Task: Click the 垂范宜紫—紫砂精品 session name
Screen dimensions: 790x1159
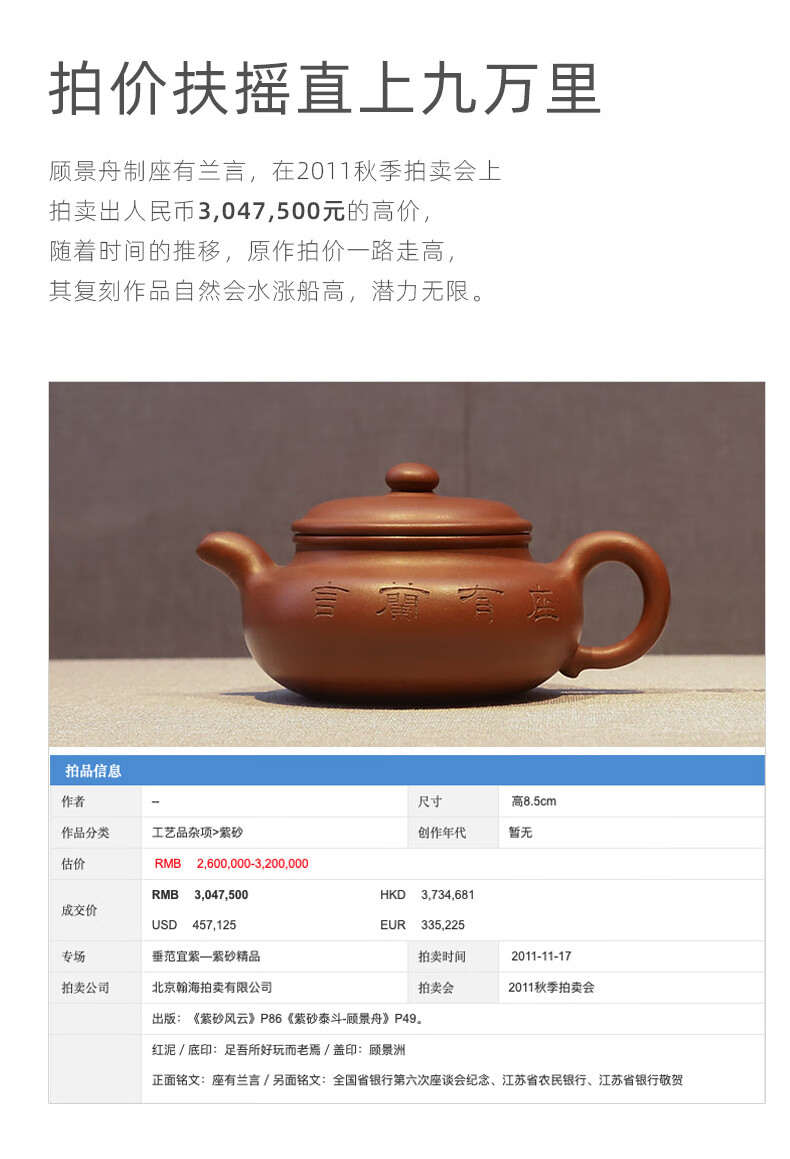Action: point(206,956)
